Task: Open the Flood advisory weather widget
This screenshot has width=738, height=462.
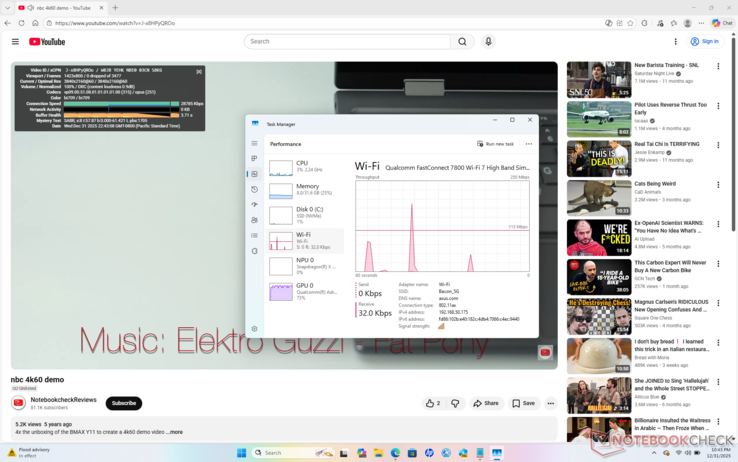Action: coord(29,453)
